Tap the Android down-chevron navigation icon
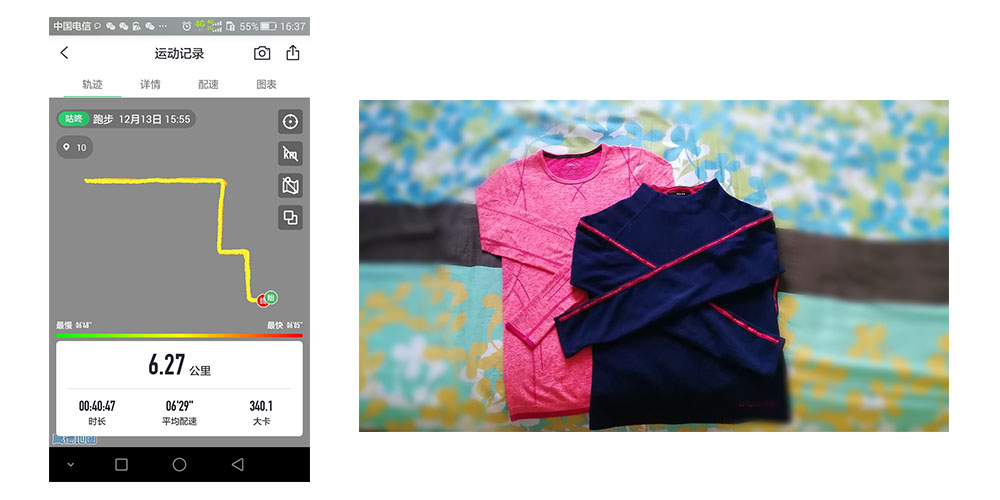The image size is (1000, 500). pos(71,465)
